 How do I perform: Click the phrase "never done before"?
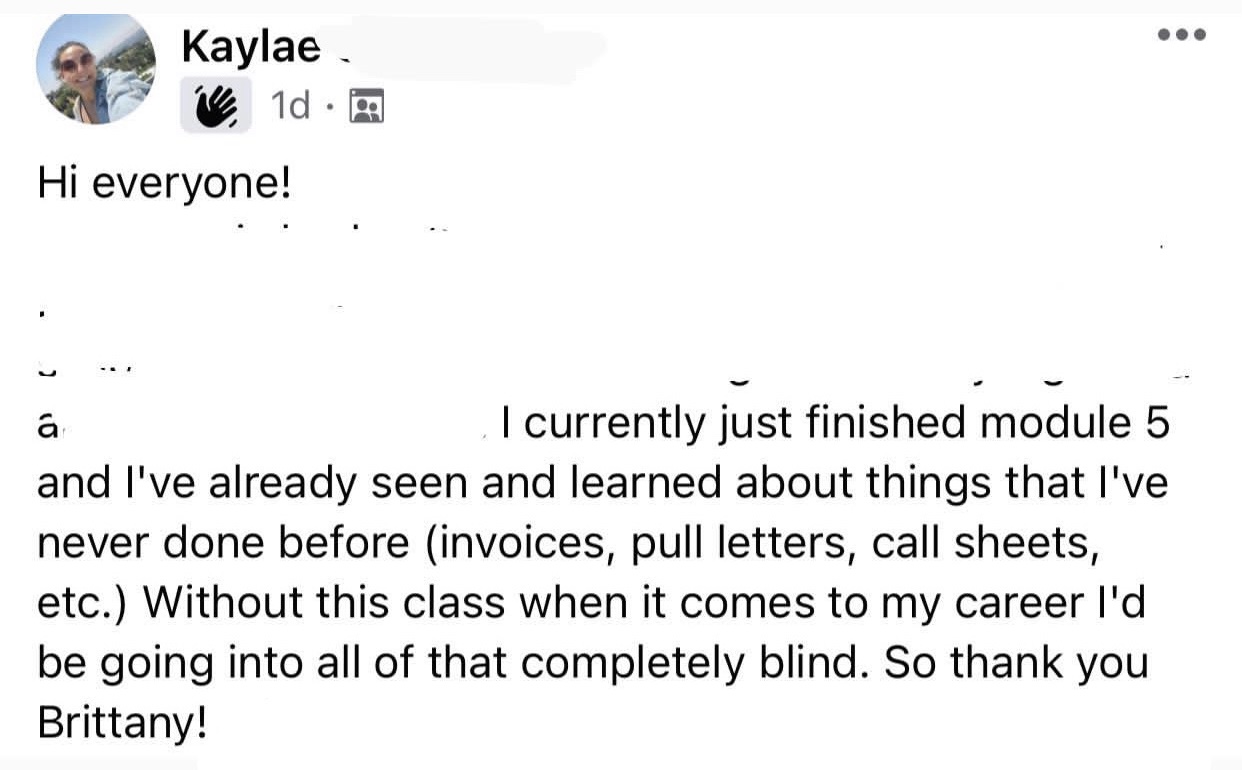pos(224,543)
